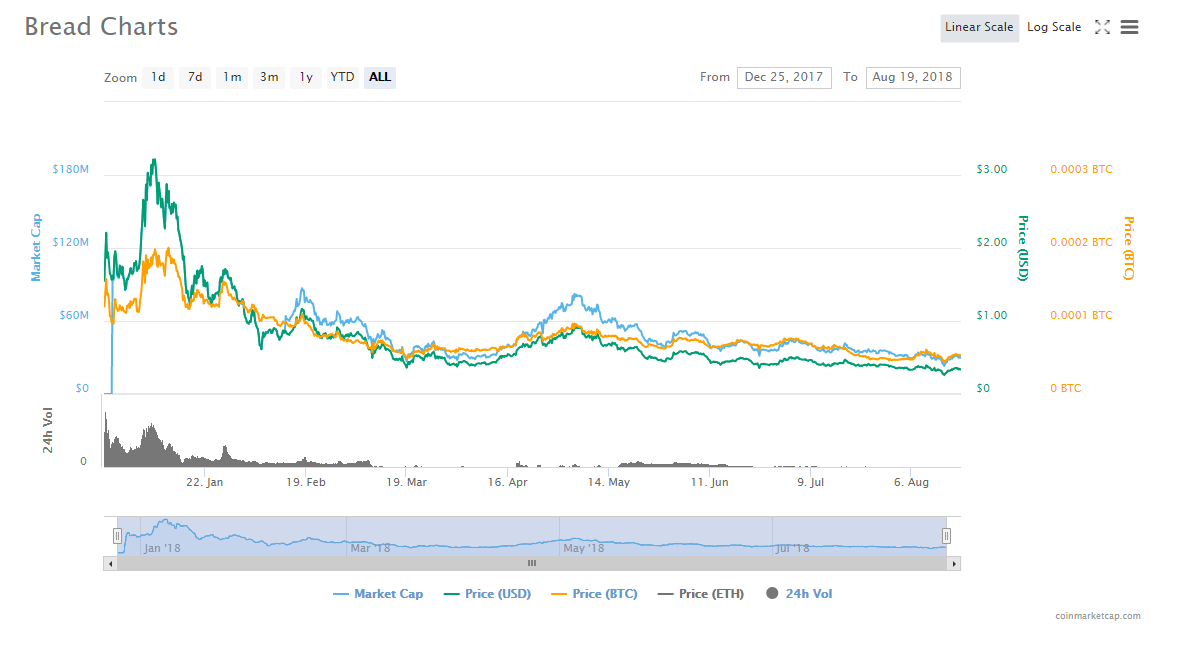Grab the right range navigator handle
Screen dimensions: 1184x651
pos(946,536)
